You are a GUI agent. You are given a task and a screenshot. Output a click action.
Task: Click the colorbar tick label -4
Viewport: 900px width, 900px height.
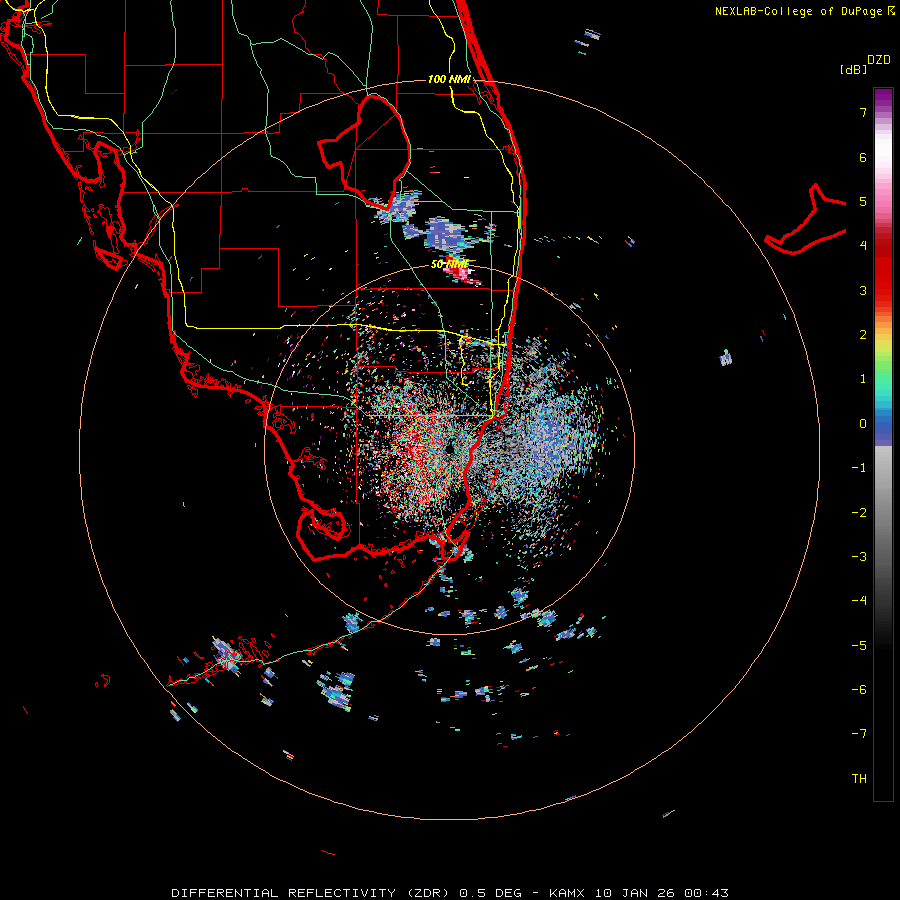coord(859,601)
